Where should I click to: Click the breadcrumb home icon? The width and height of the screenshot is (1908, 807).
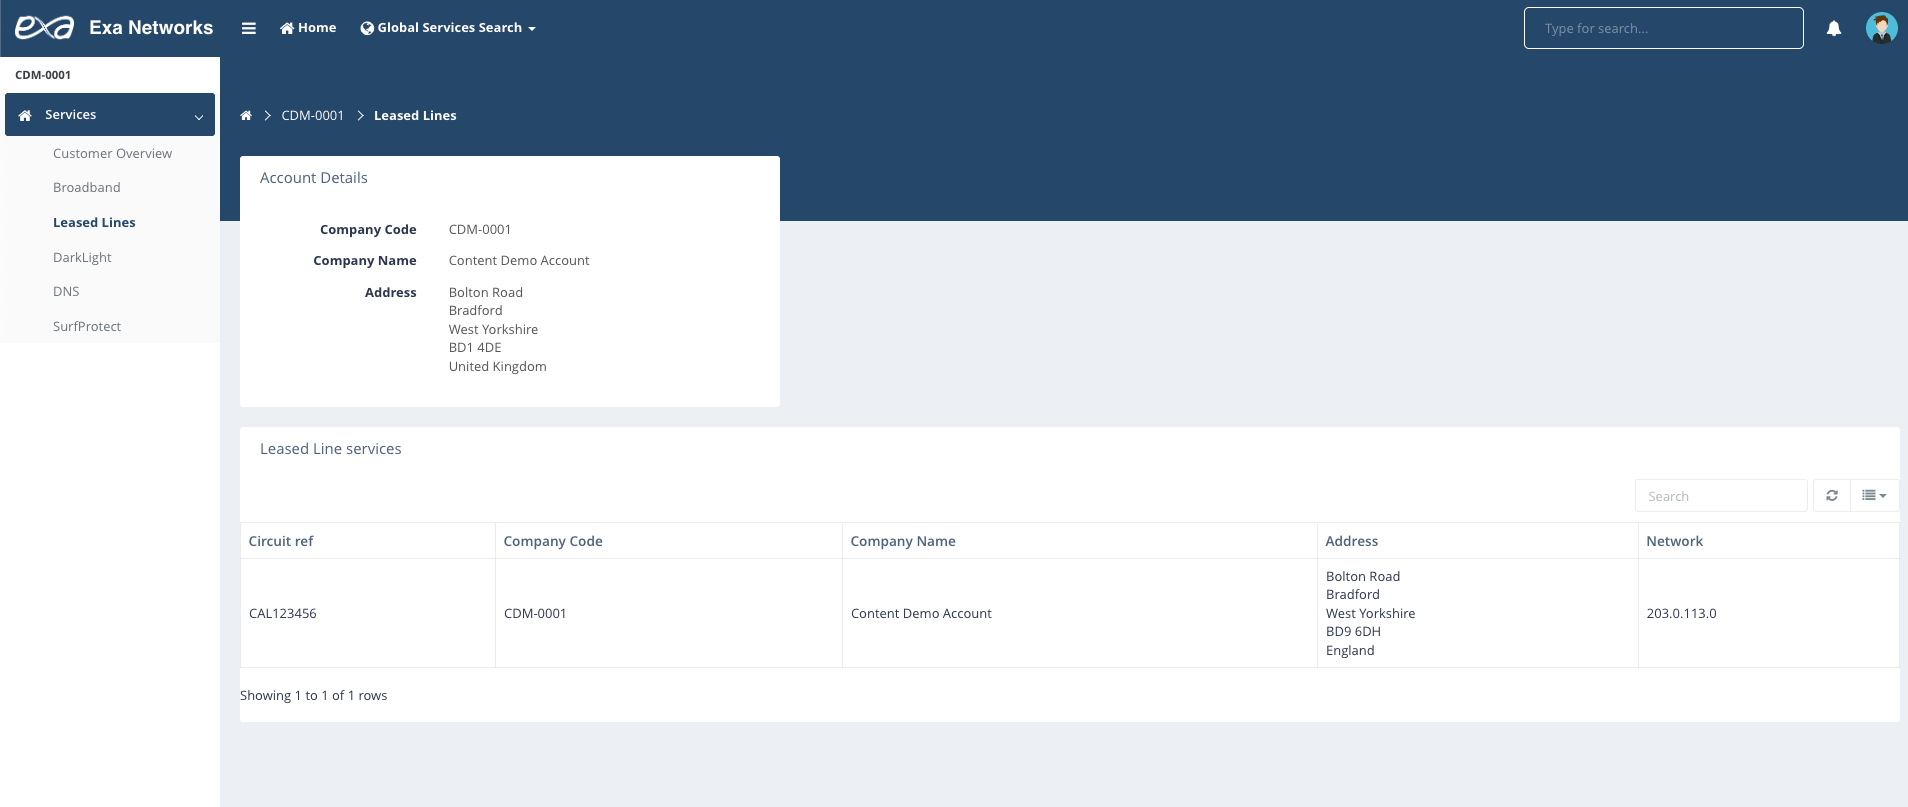[246, 116]
